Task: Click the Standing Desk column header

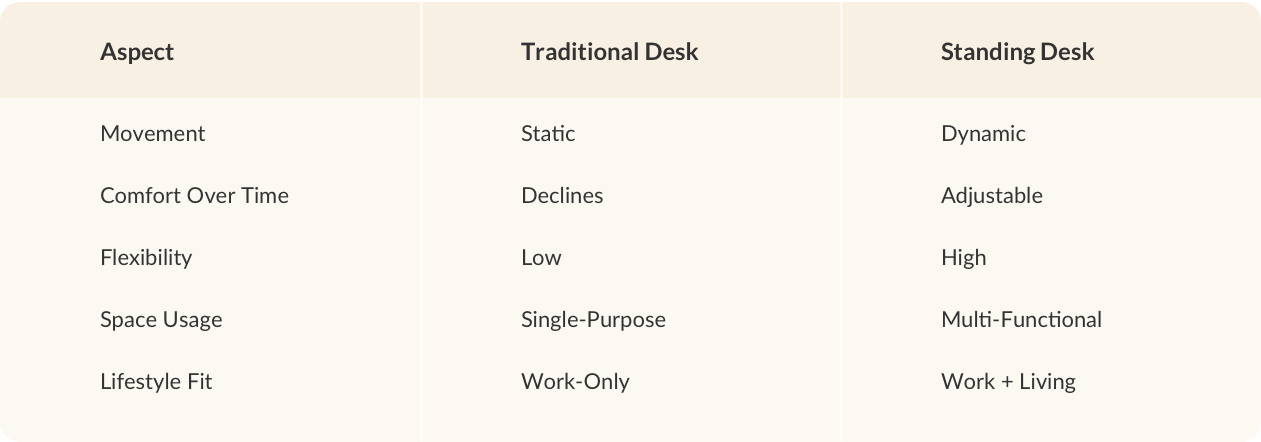Action: (1017, 52)
